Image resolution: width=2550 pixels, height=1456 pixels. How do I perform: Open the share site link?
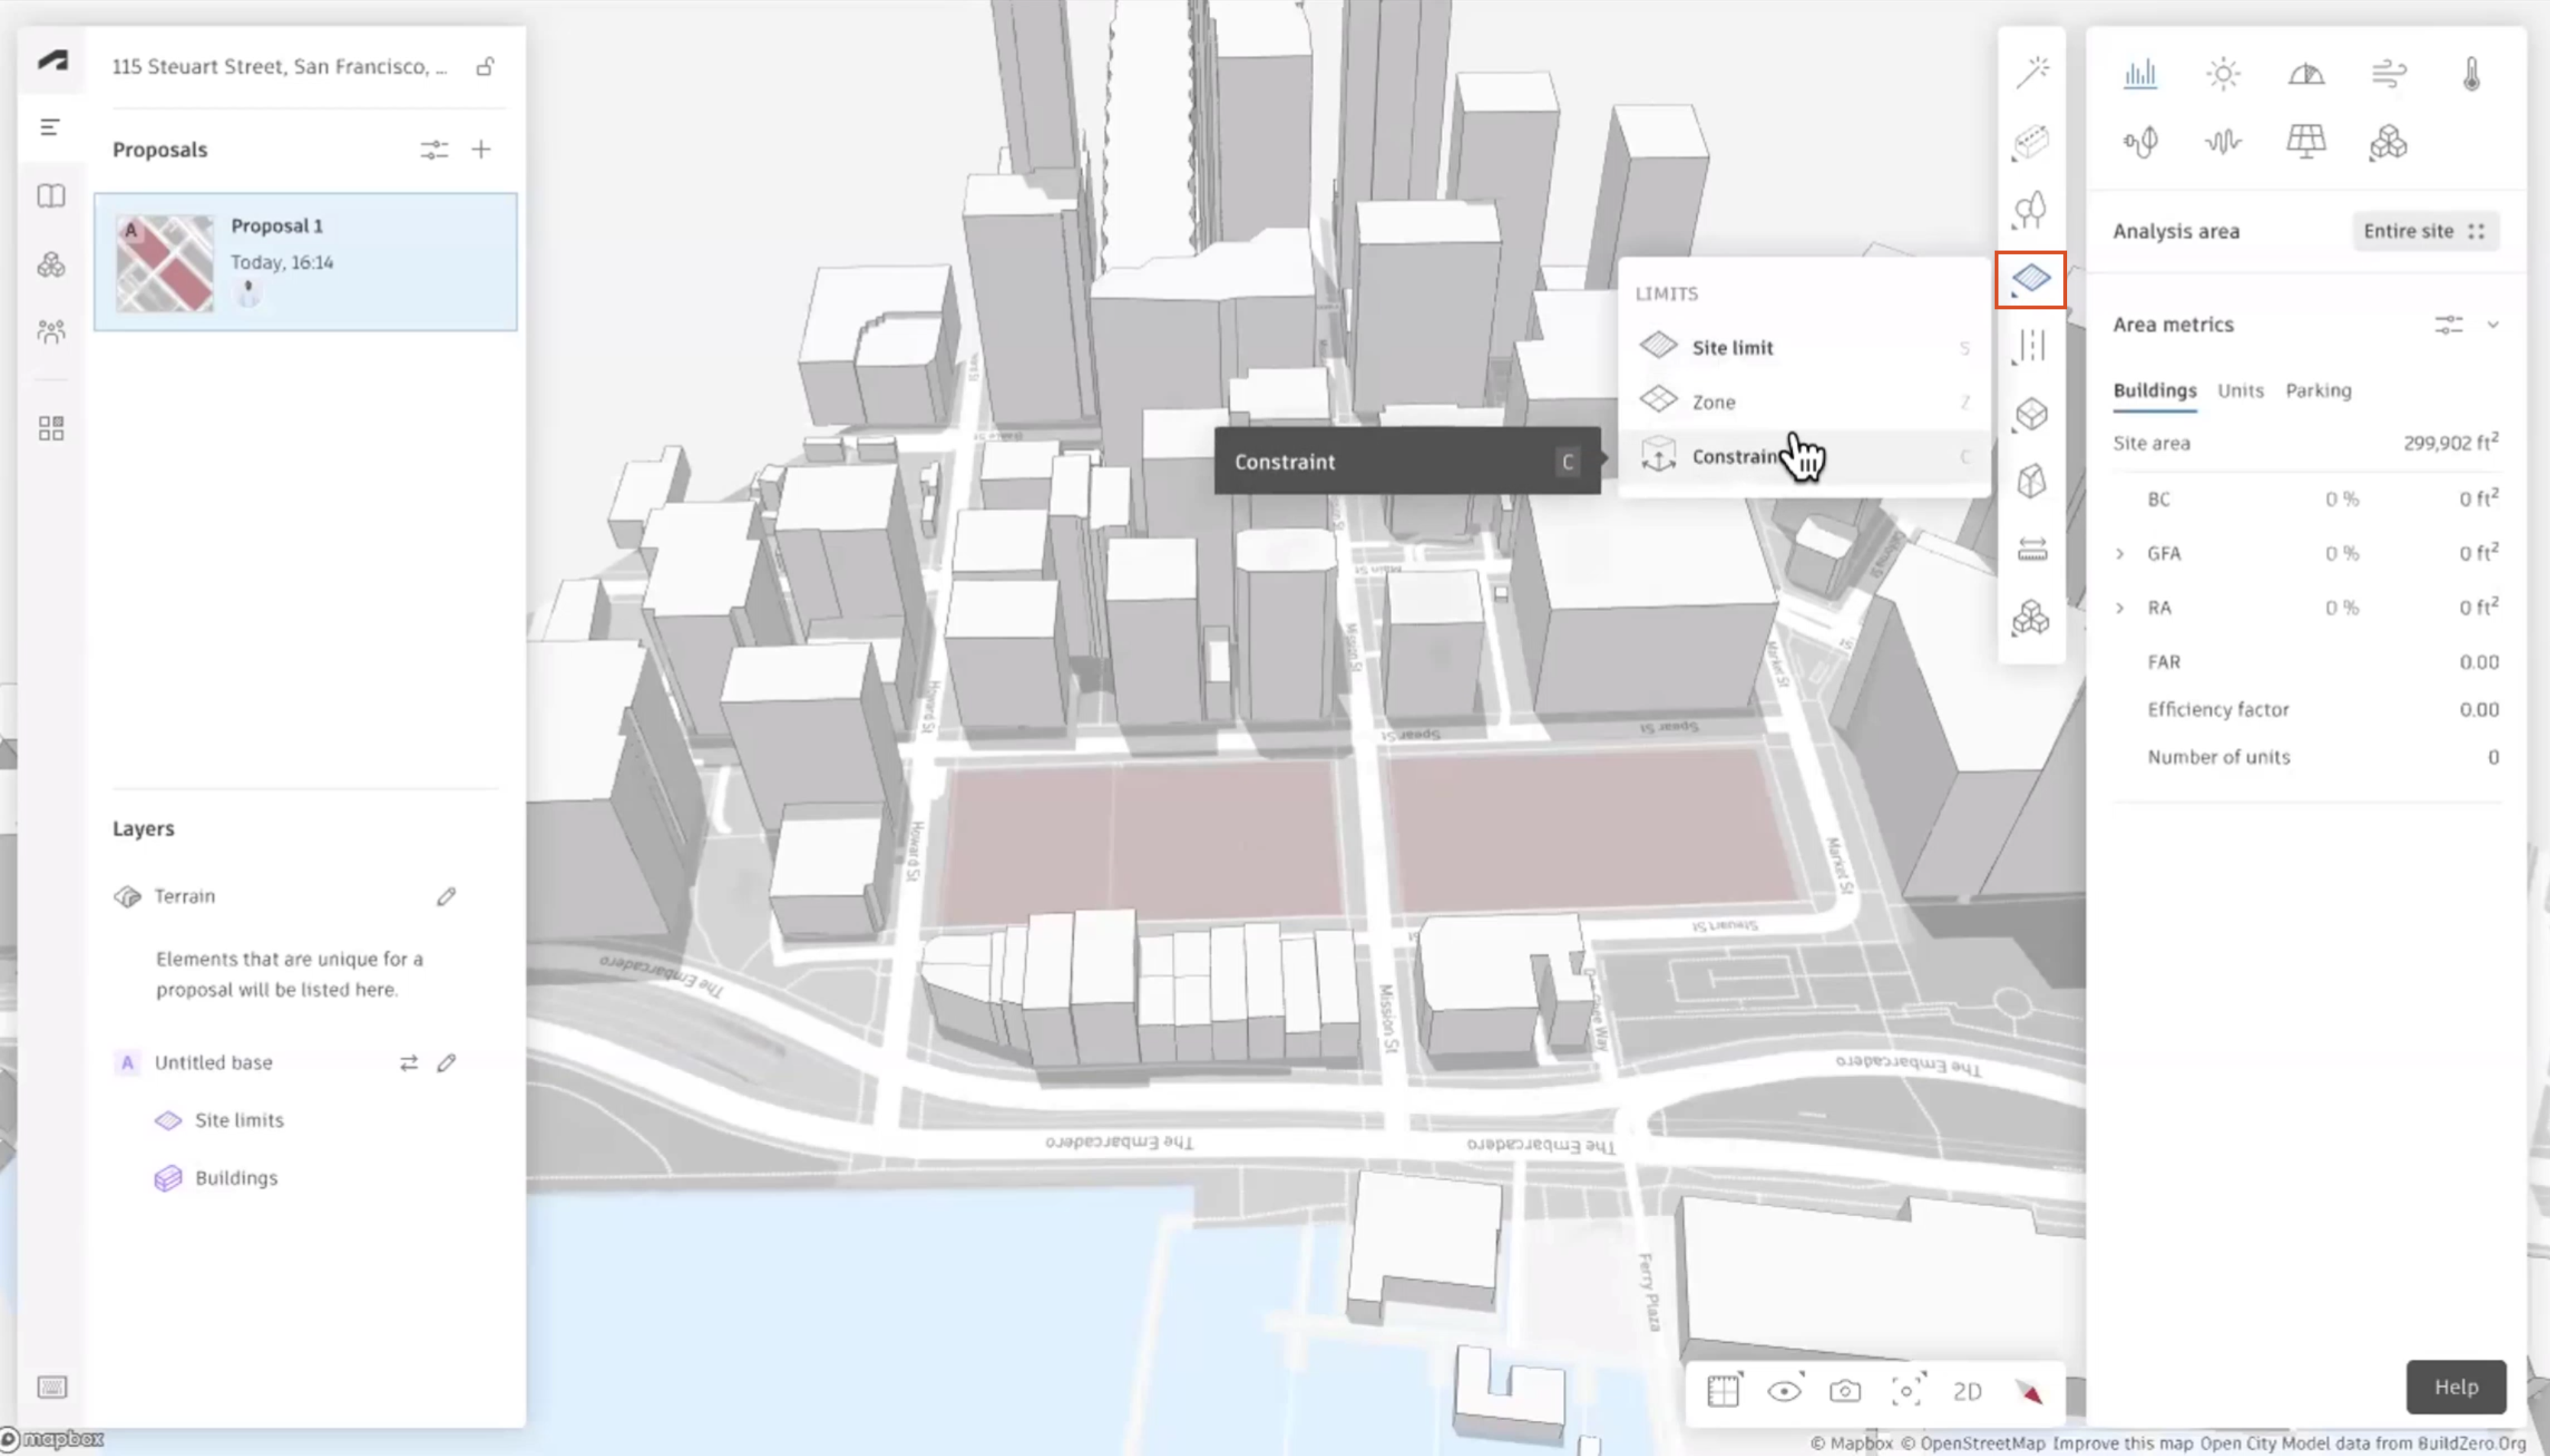(487, 65)
